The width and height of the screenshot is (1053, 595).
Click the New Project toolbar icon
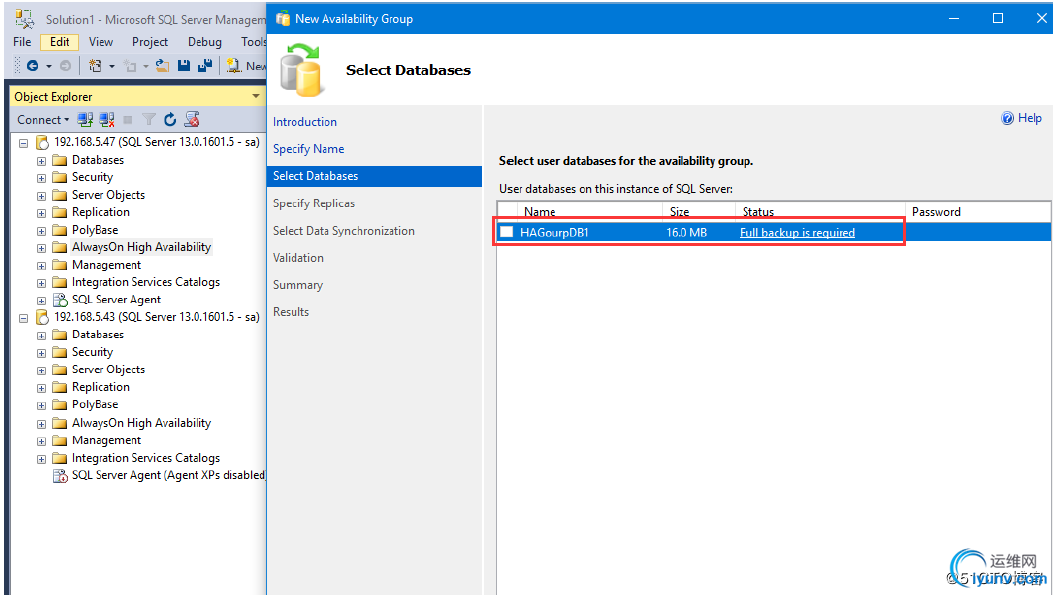pyautogui.click(x=95, y=66)
